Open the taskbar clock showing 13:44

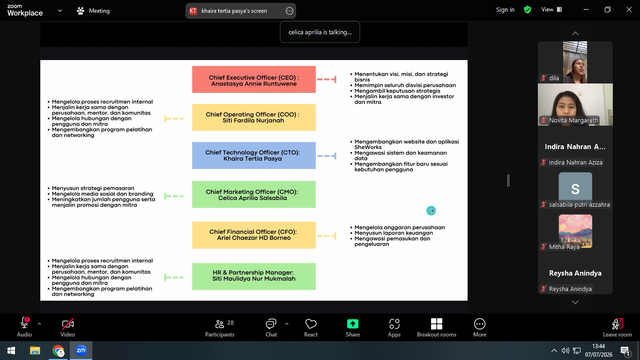click(x=598, y=351)
